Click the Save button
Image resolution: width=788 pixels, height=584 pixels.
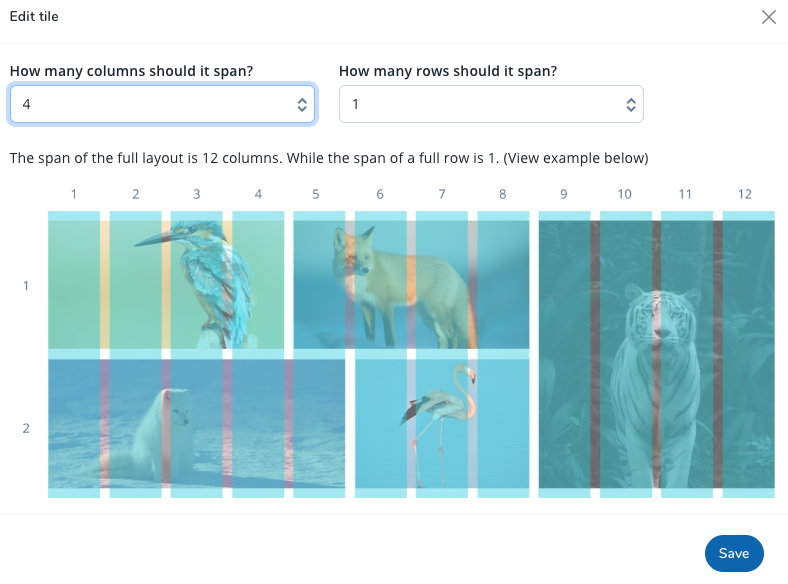733,553
